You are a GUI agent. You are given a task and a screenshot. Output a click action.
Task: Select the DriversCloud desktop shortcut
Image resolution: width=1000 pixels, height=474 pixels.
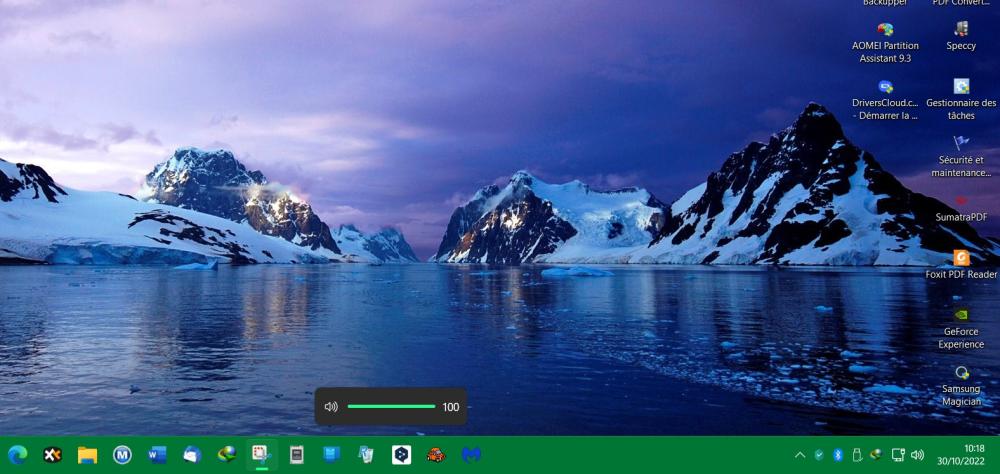click(885, 100)
